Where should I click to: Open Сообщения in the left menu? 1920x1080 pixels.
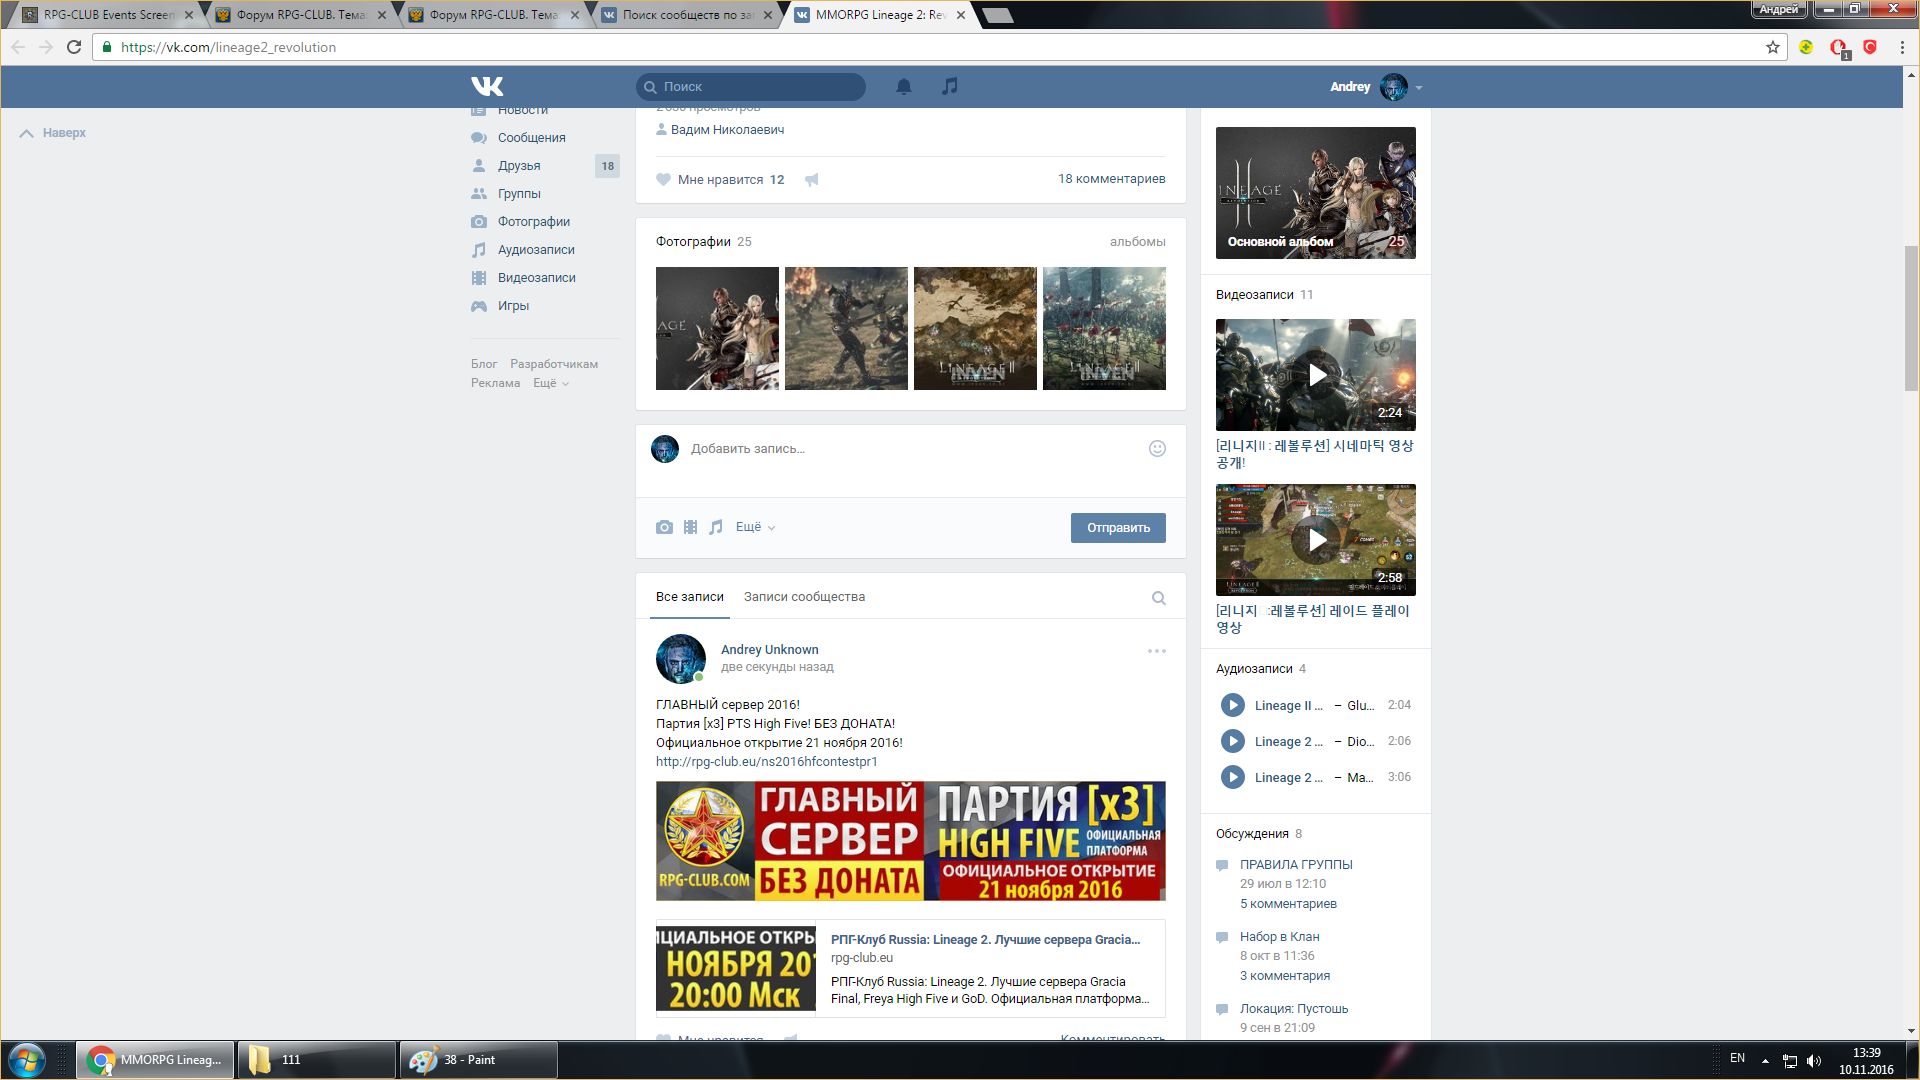tap(531, 138)
